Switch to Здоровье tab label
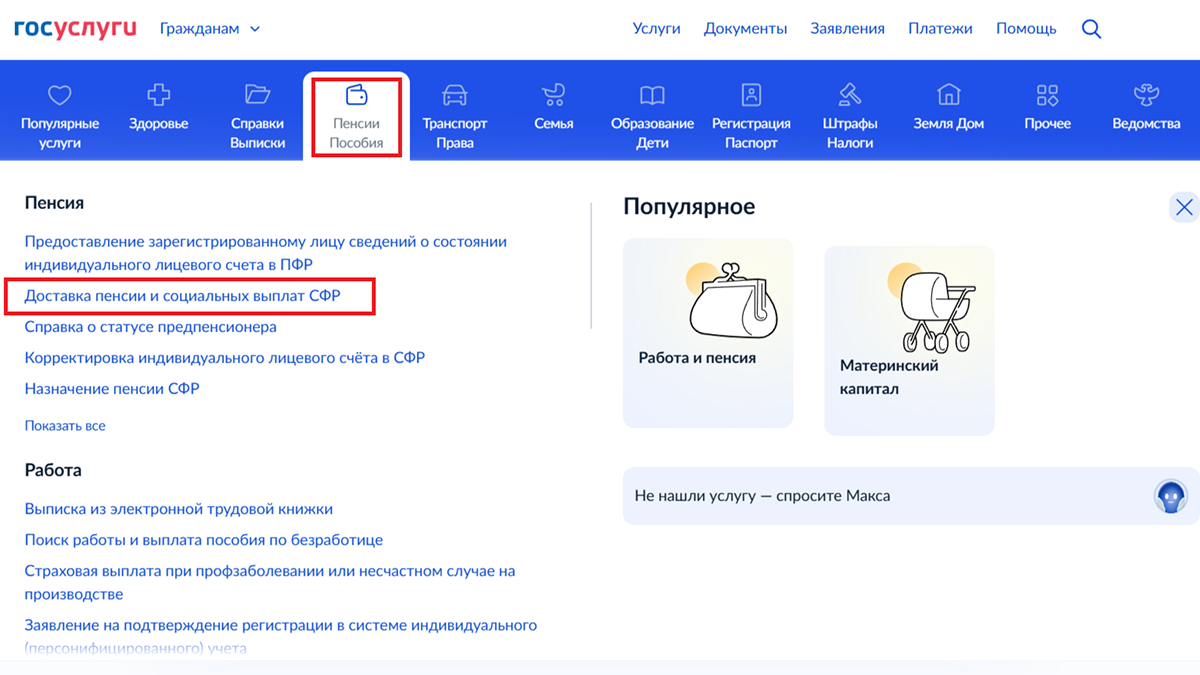Screen dimensions: 1200x675 coord(158,124)
